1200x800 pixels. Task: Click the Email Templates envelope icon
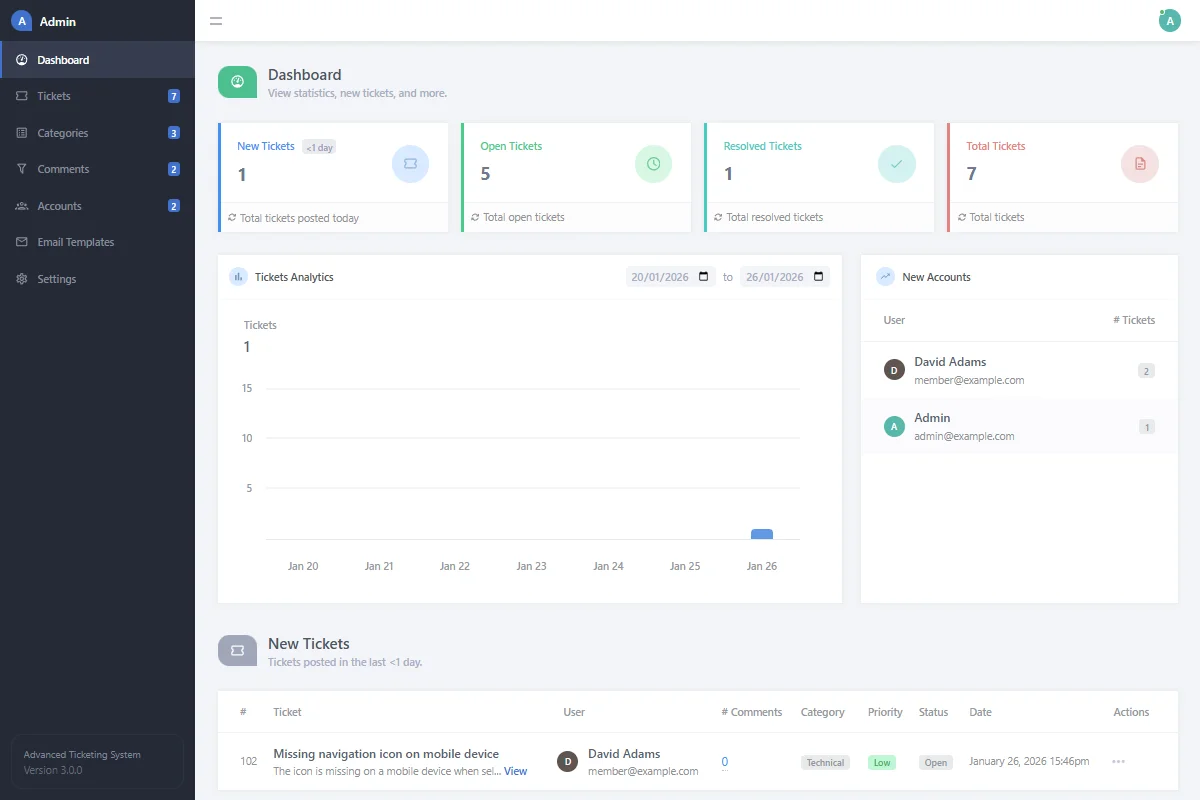coord(22,242)
